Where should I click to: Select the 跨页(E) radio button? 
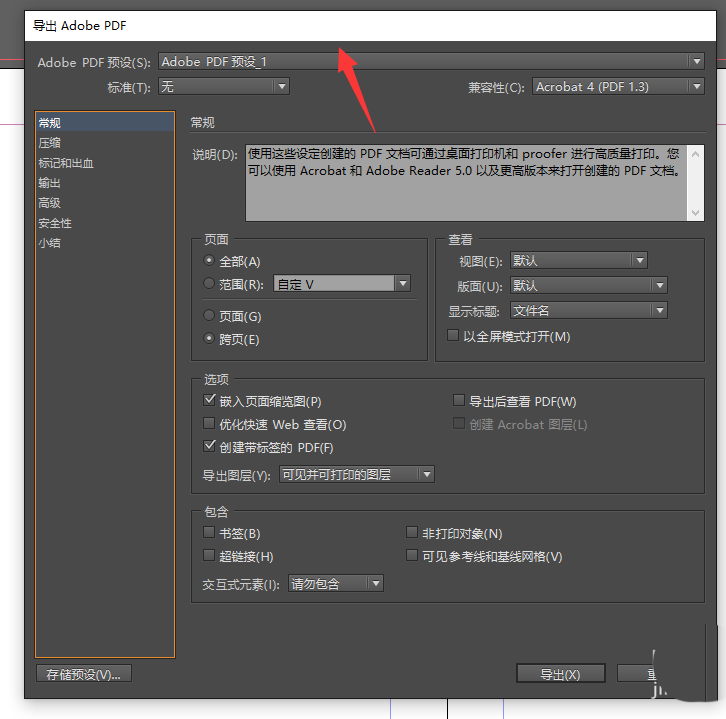(209, 338)
